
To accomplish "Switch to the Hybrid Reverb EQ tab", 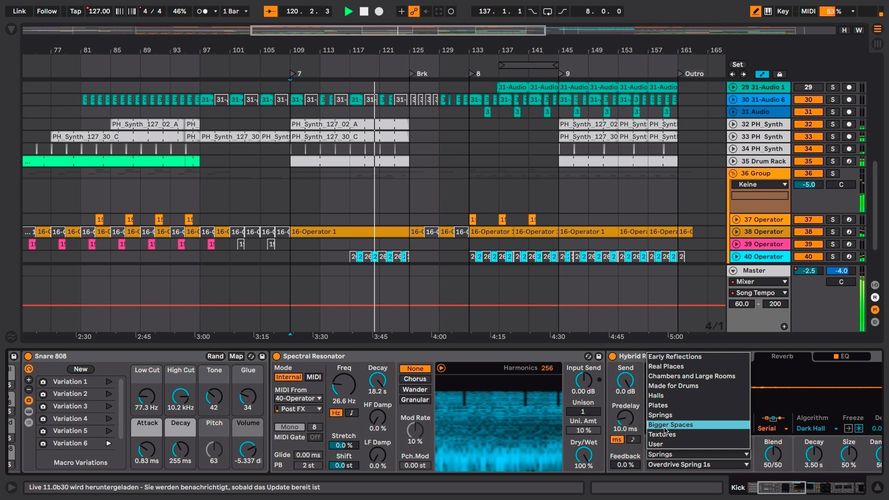I will click(x=841, y=356).
